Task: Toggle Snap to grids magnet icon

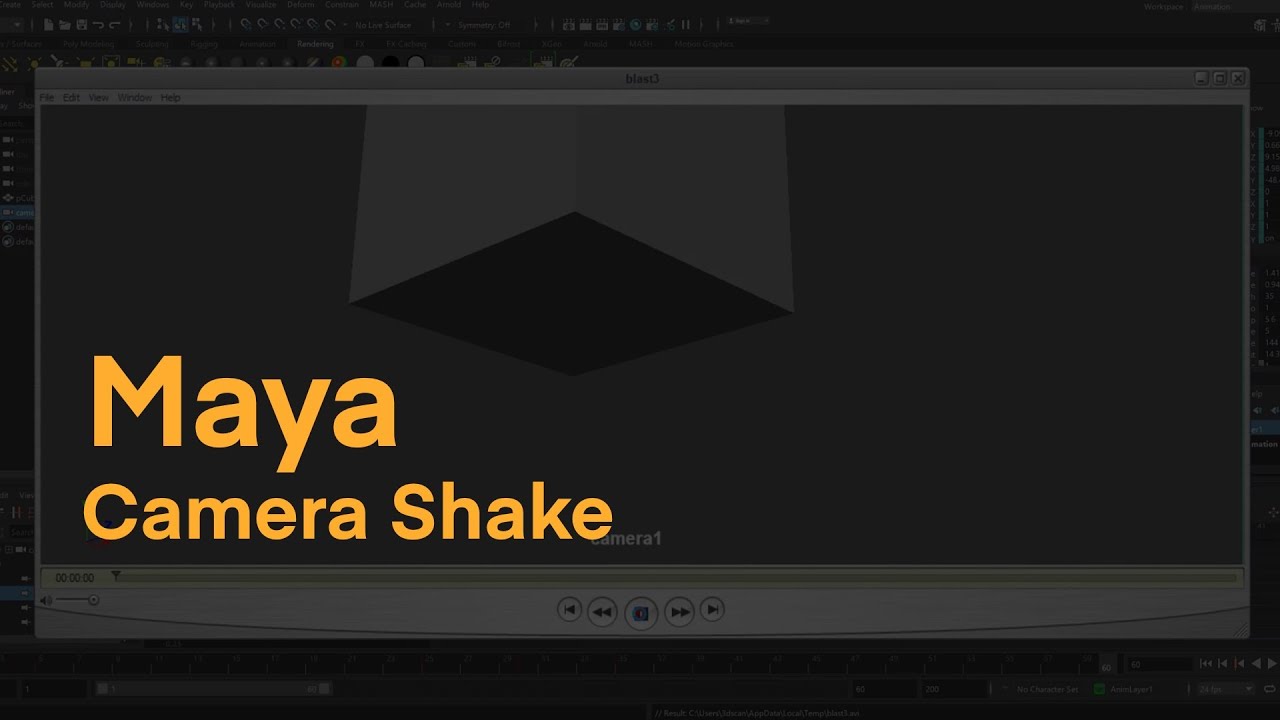Action: [x=245, y=24]
